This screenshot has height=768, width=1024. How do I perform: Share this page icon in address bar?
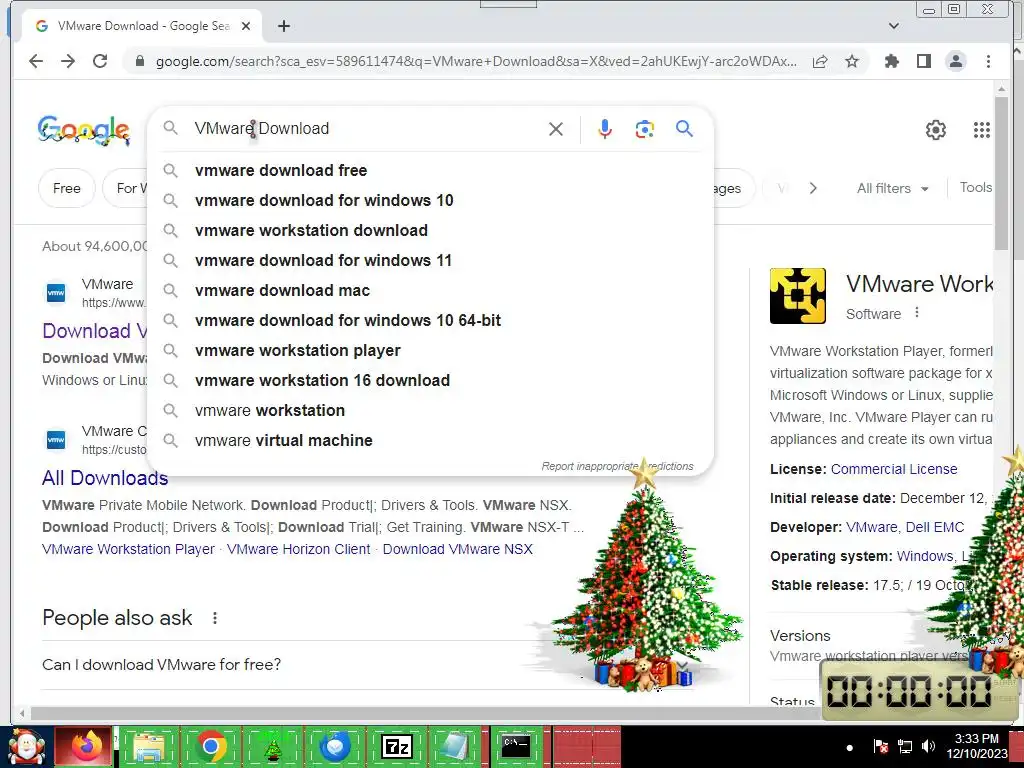(820, 61)
